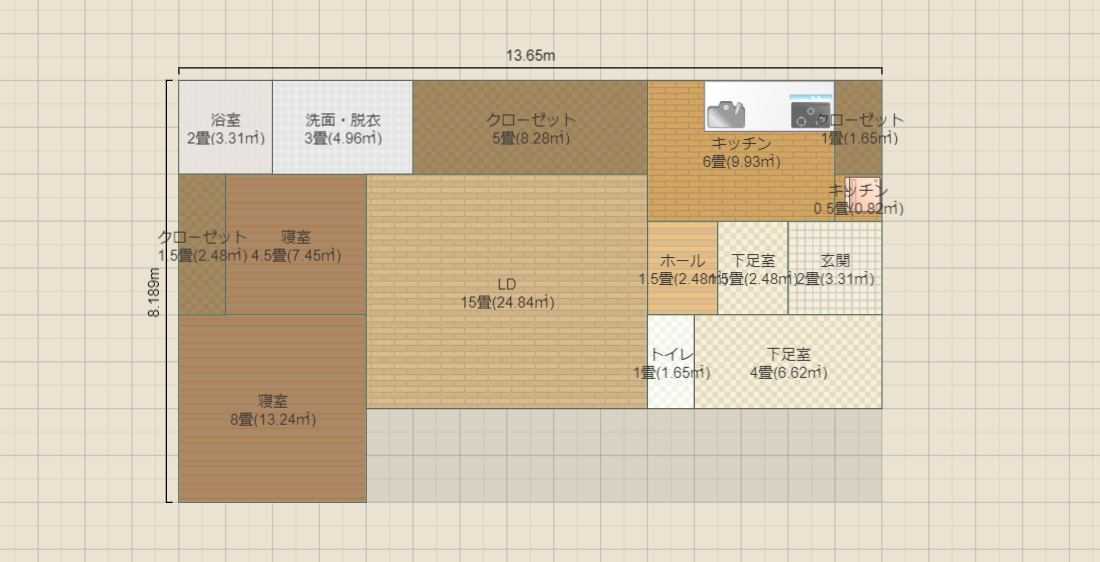Select the 寝室 4.5畳 room
The image size is (1100, 562).
296,244
